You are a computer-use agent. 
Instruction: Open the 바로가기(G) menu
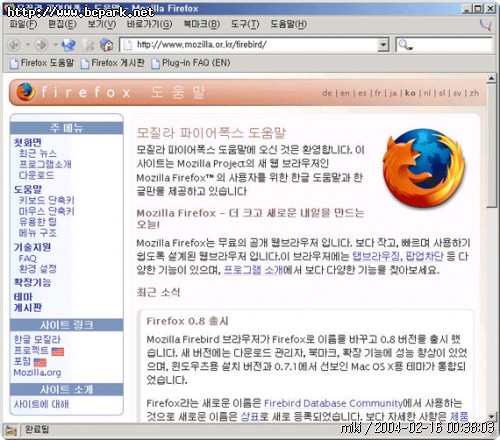tap(150, 24)
